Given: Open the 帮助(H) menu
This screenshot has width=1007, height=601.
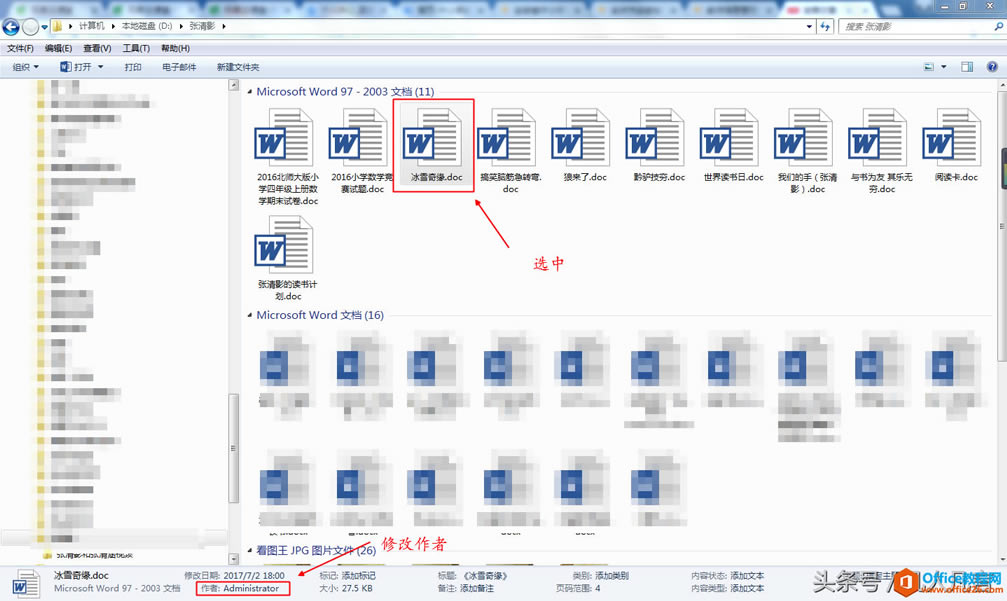Looking at the screenshot, I should tap(175, 48).
